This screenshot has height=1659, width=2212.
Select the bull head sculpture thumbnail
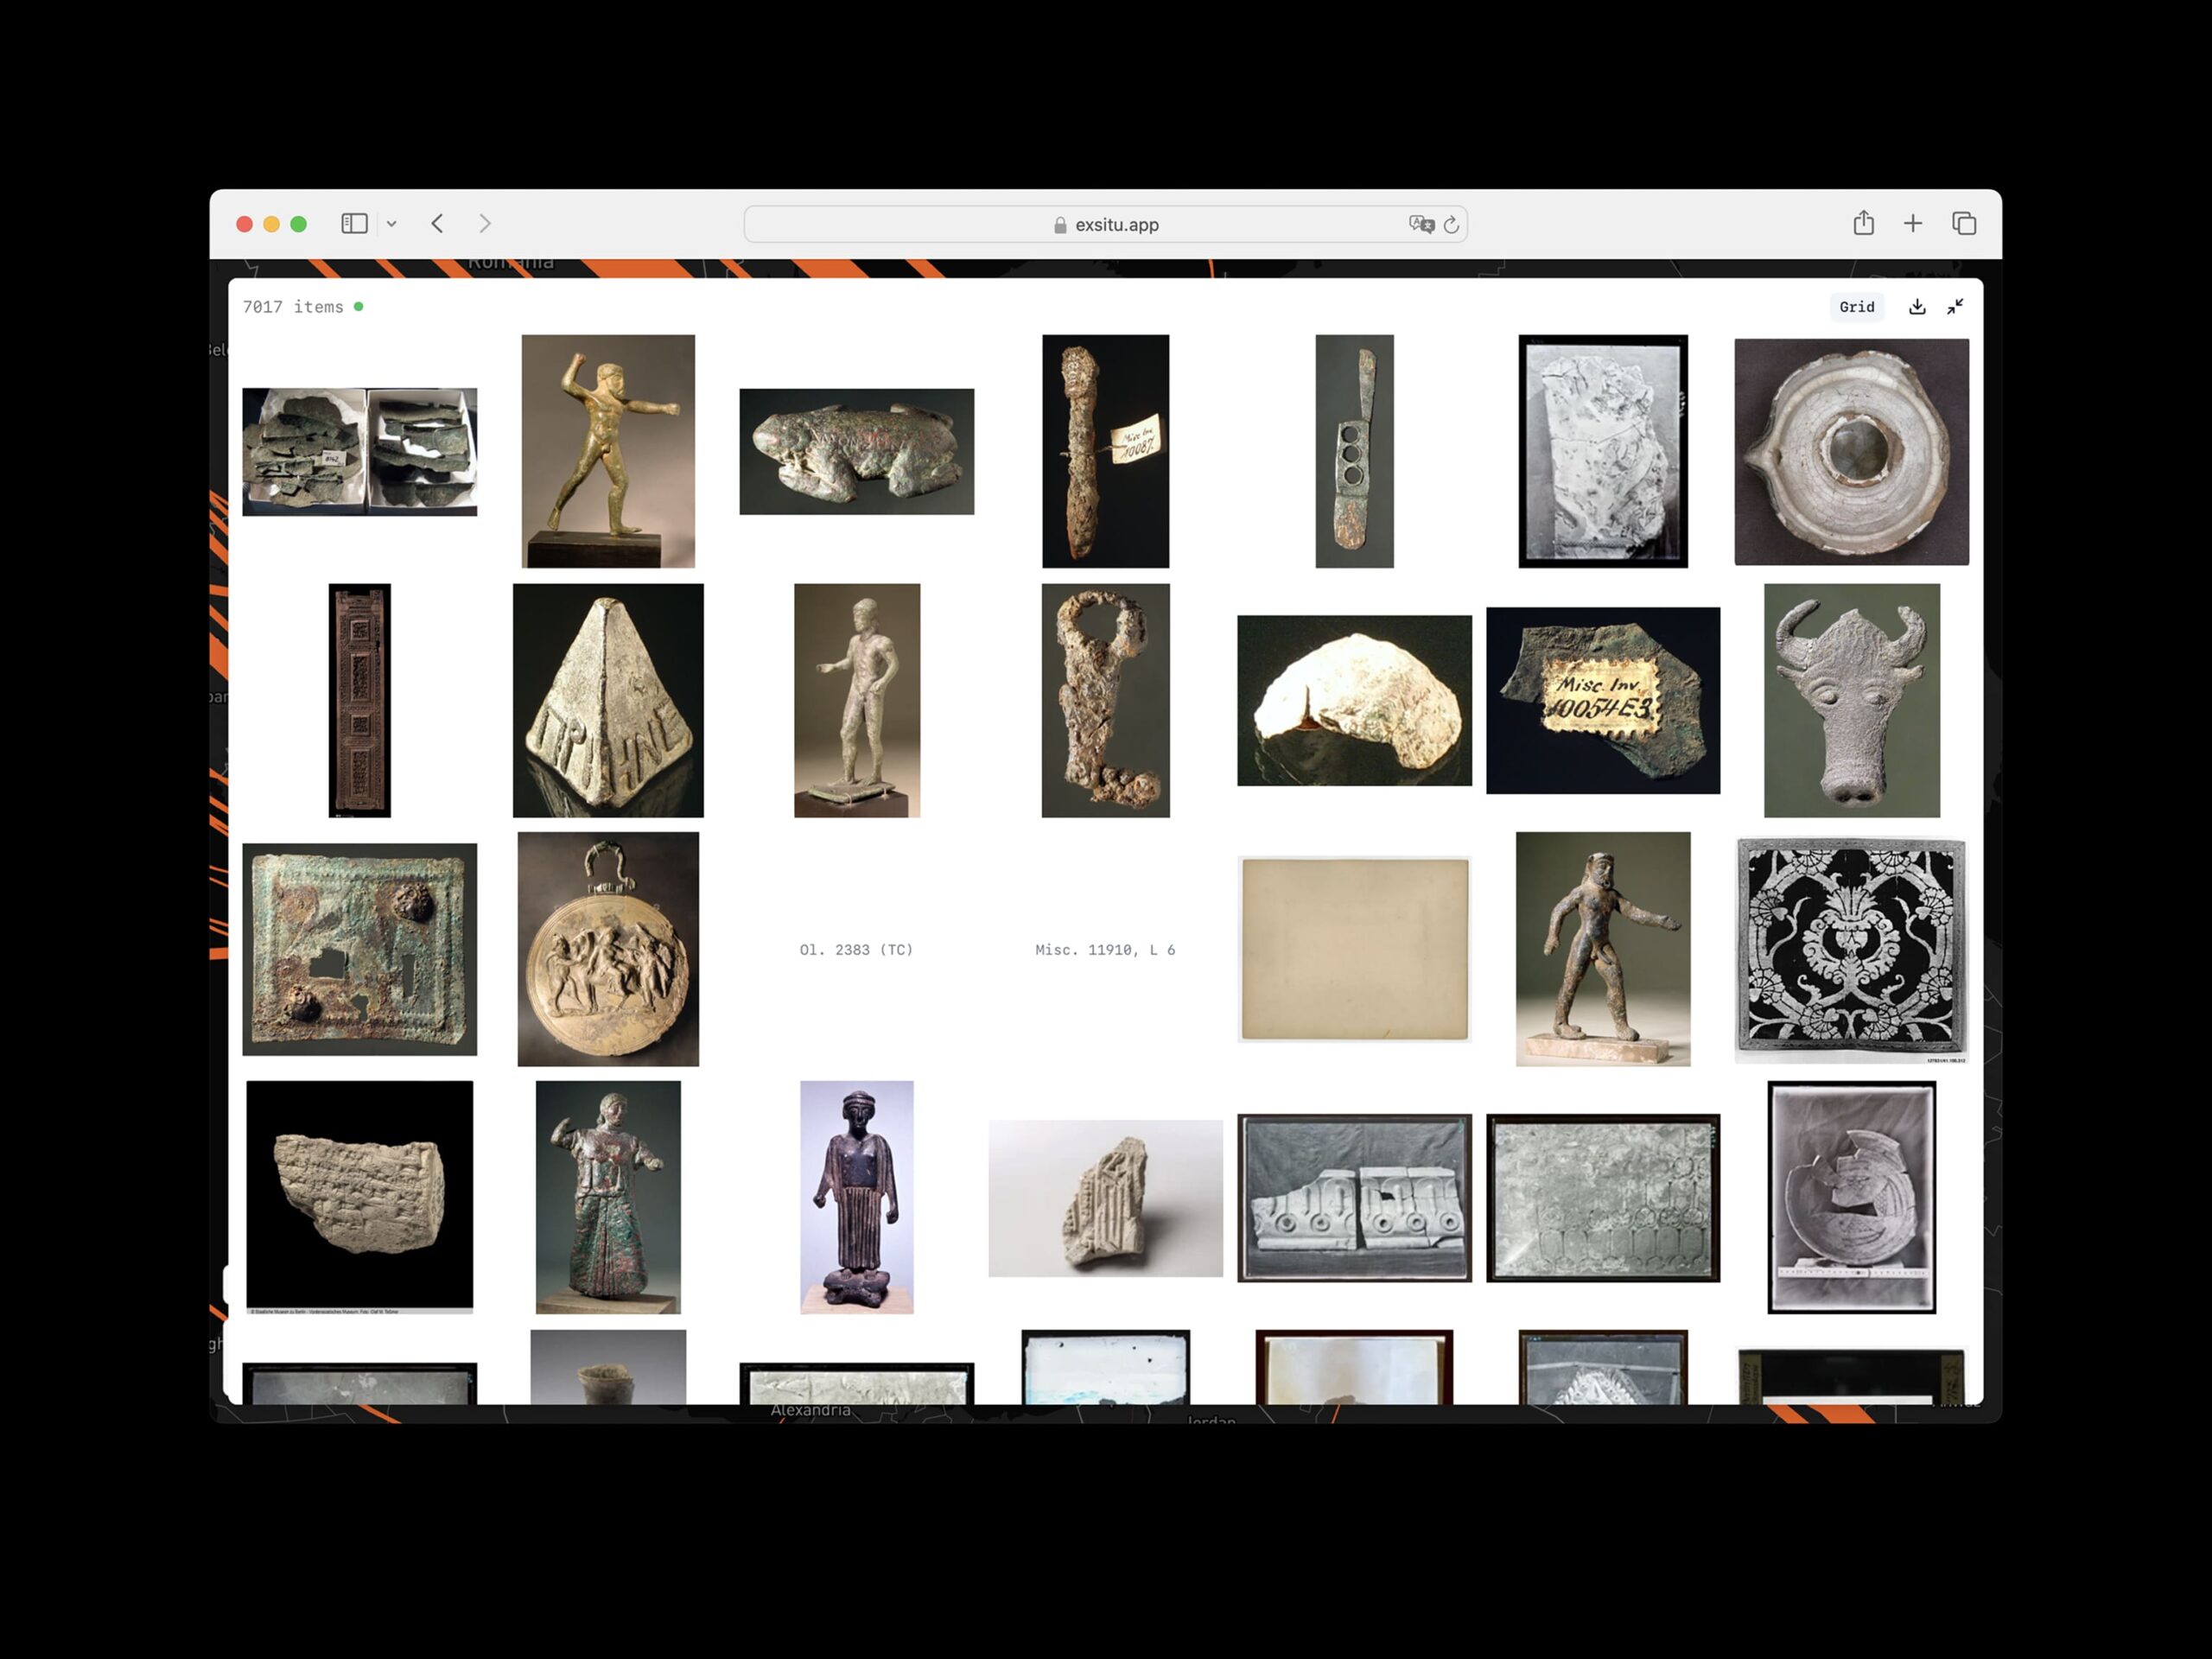coord(1851,700)
